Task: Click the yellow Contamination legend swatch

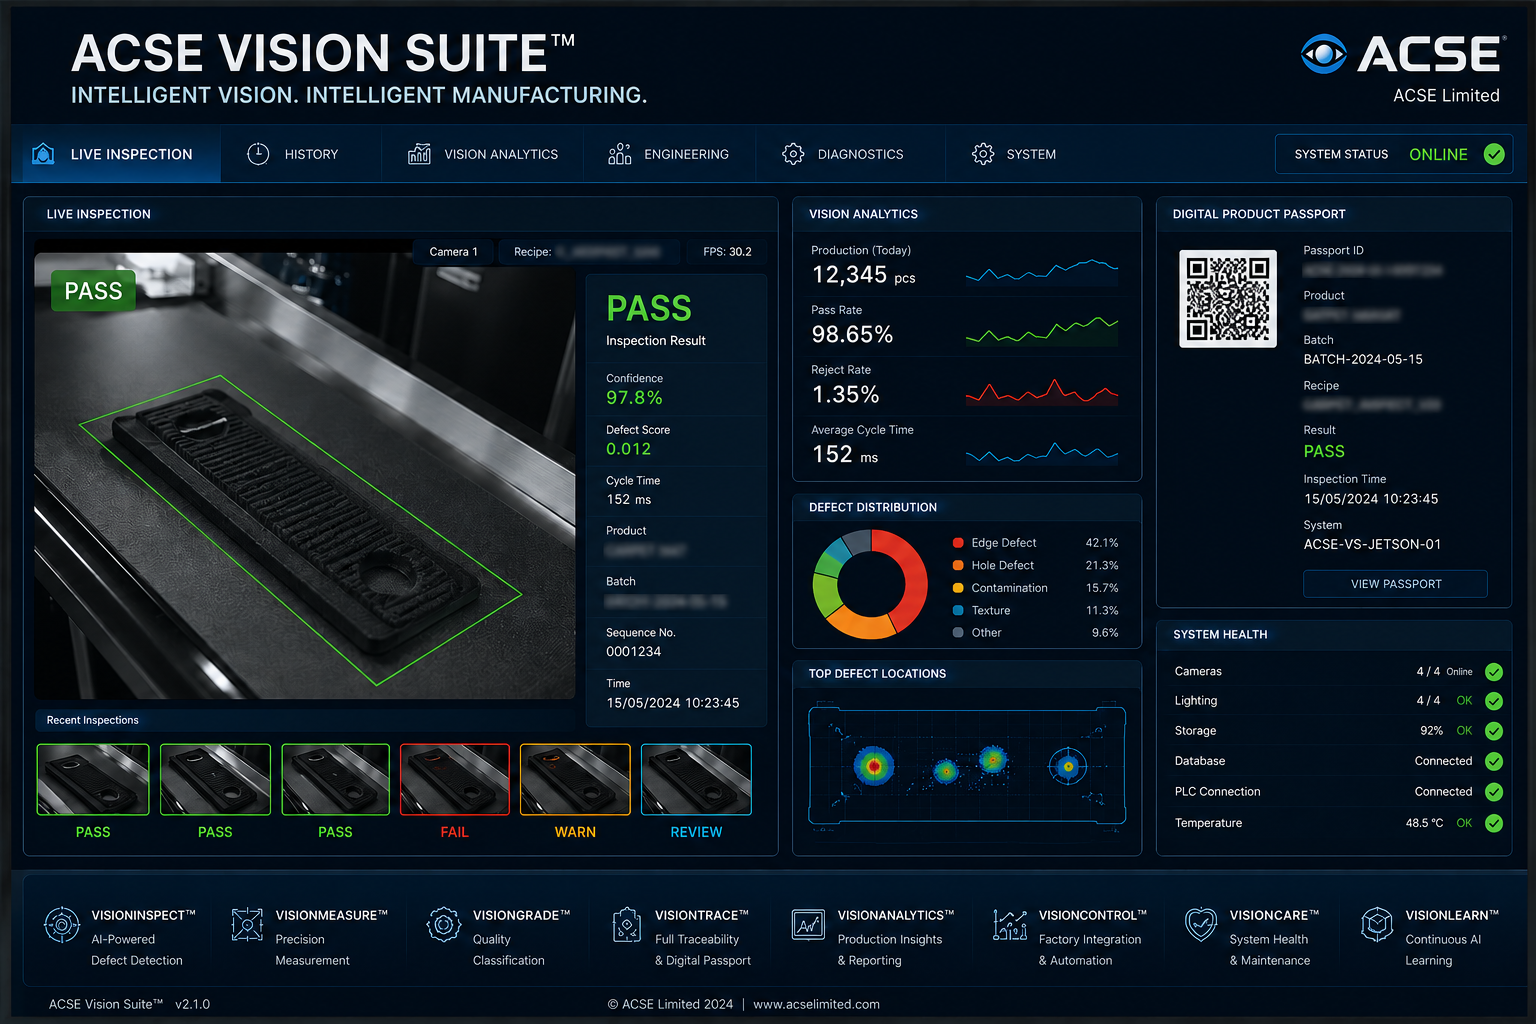Action: point(958,588)
